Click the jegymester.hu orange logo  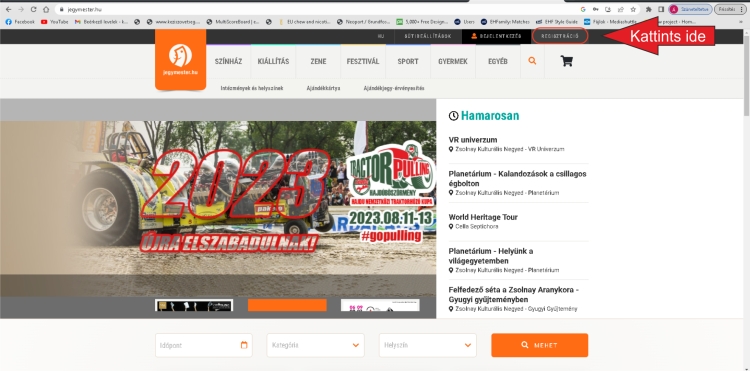(180, 59)
